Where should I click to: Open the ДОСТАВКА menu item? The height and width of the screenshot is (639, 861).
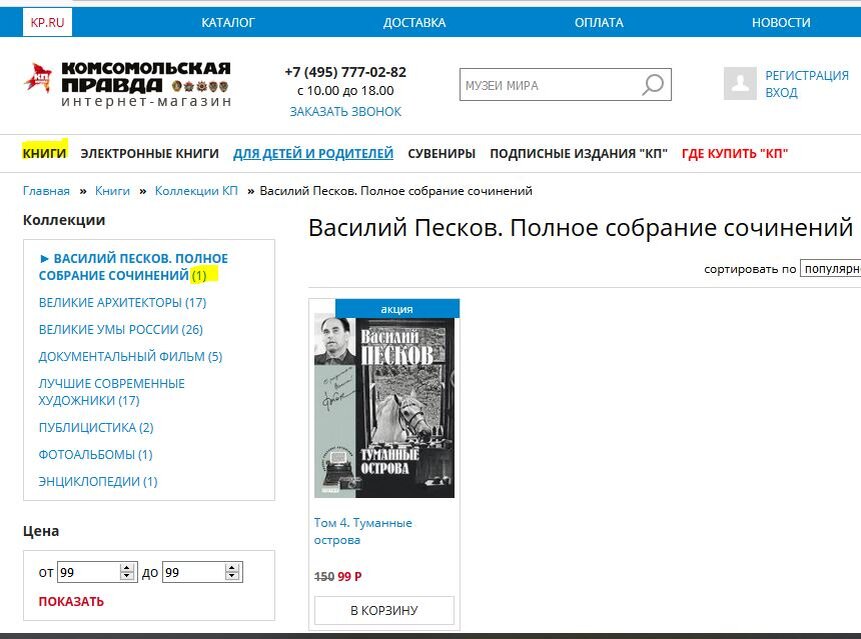pyautogui.click(x=415, y=23)
